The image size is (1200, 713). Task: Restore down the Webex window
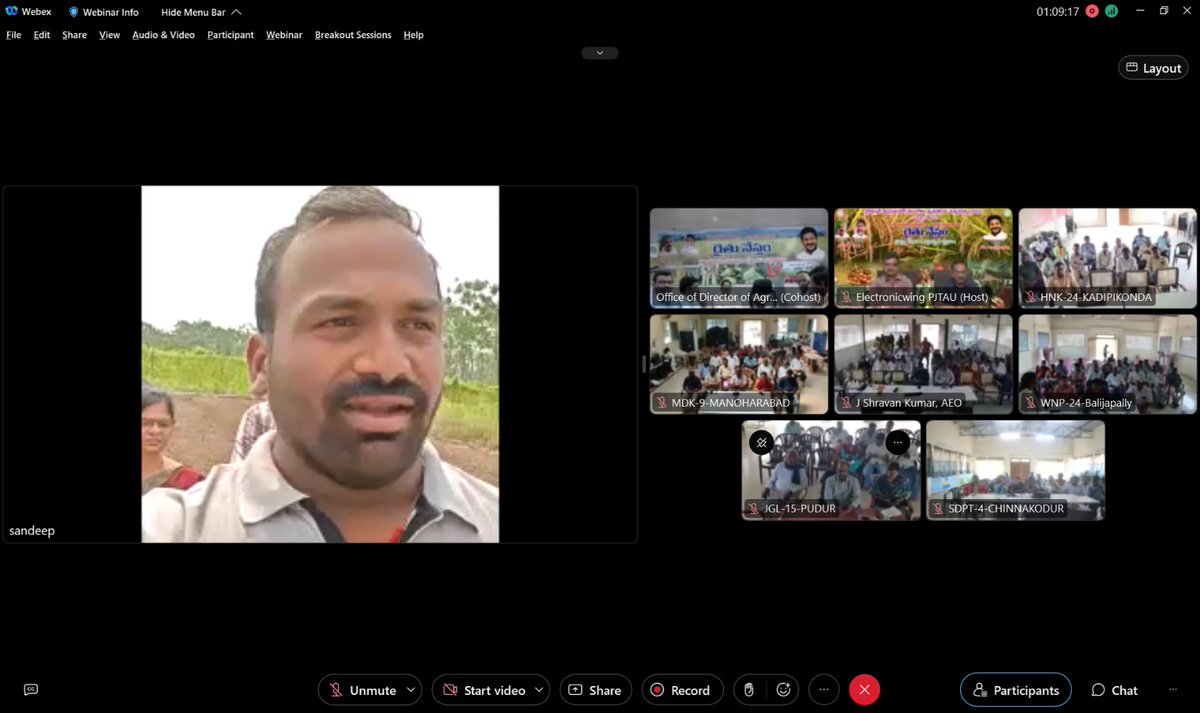click(x=1164, y=11)
